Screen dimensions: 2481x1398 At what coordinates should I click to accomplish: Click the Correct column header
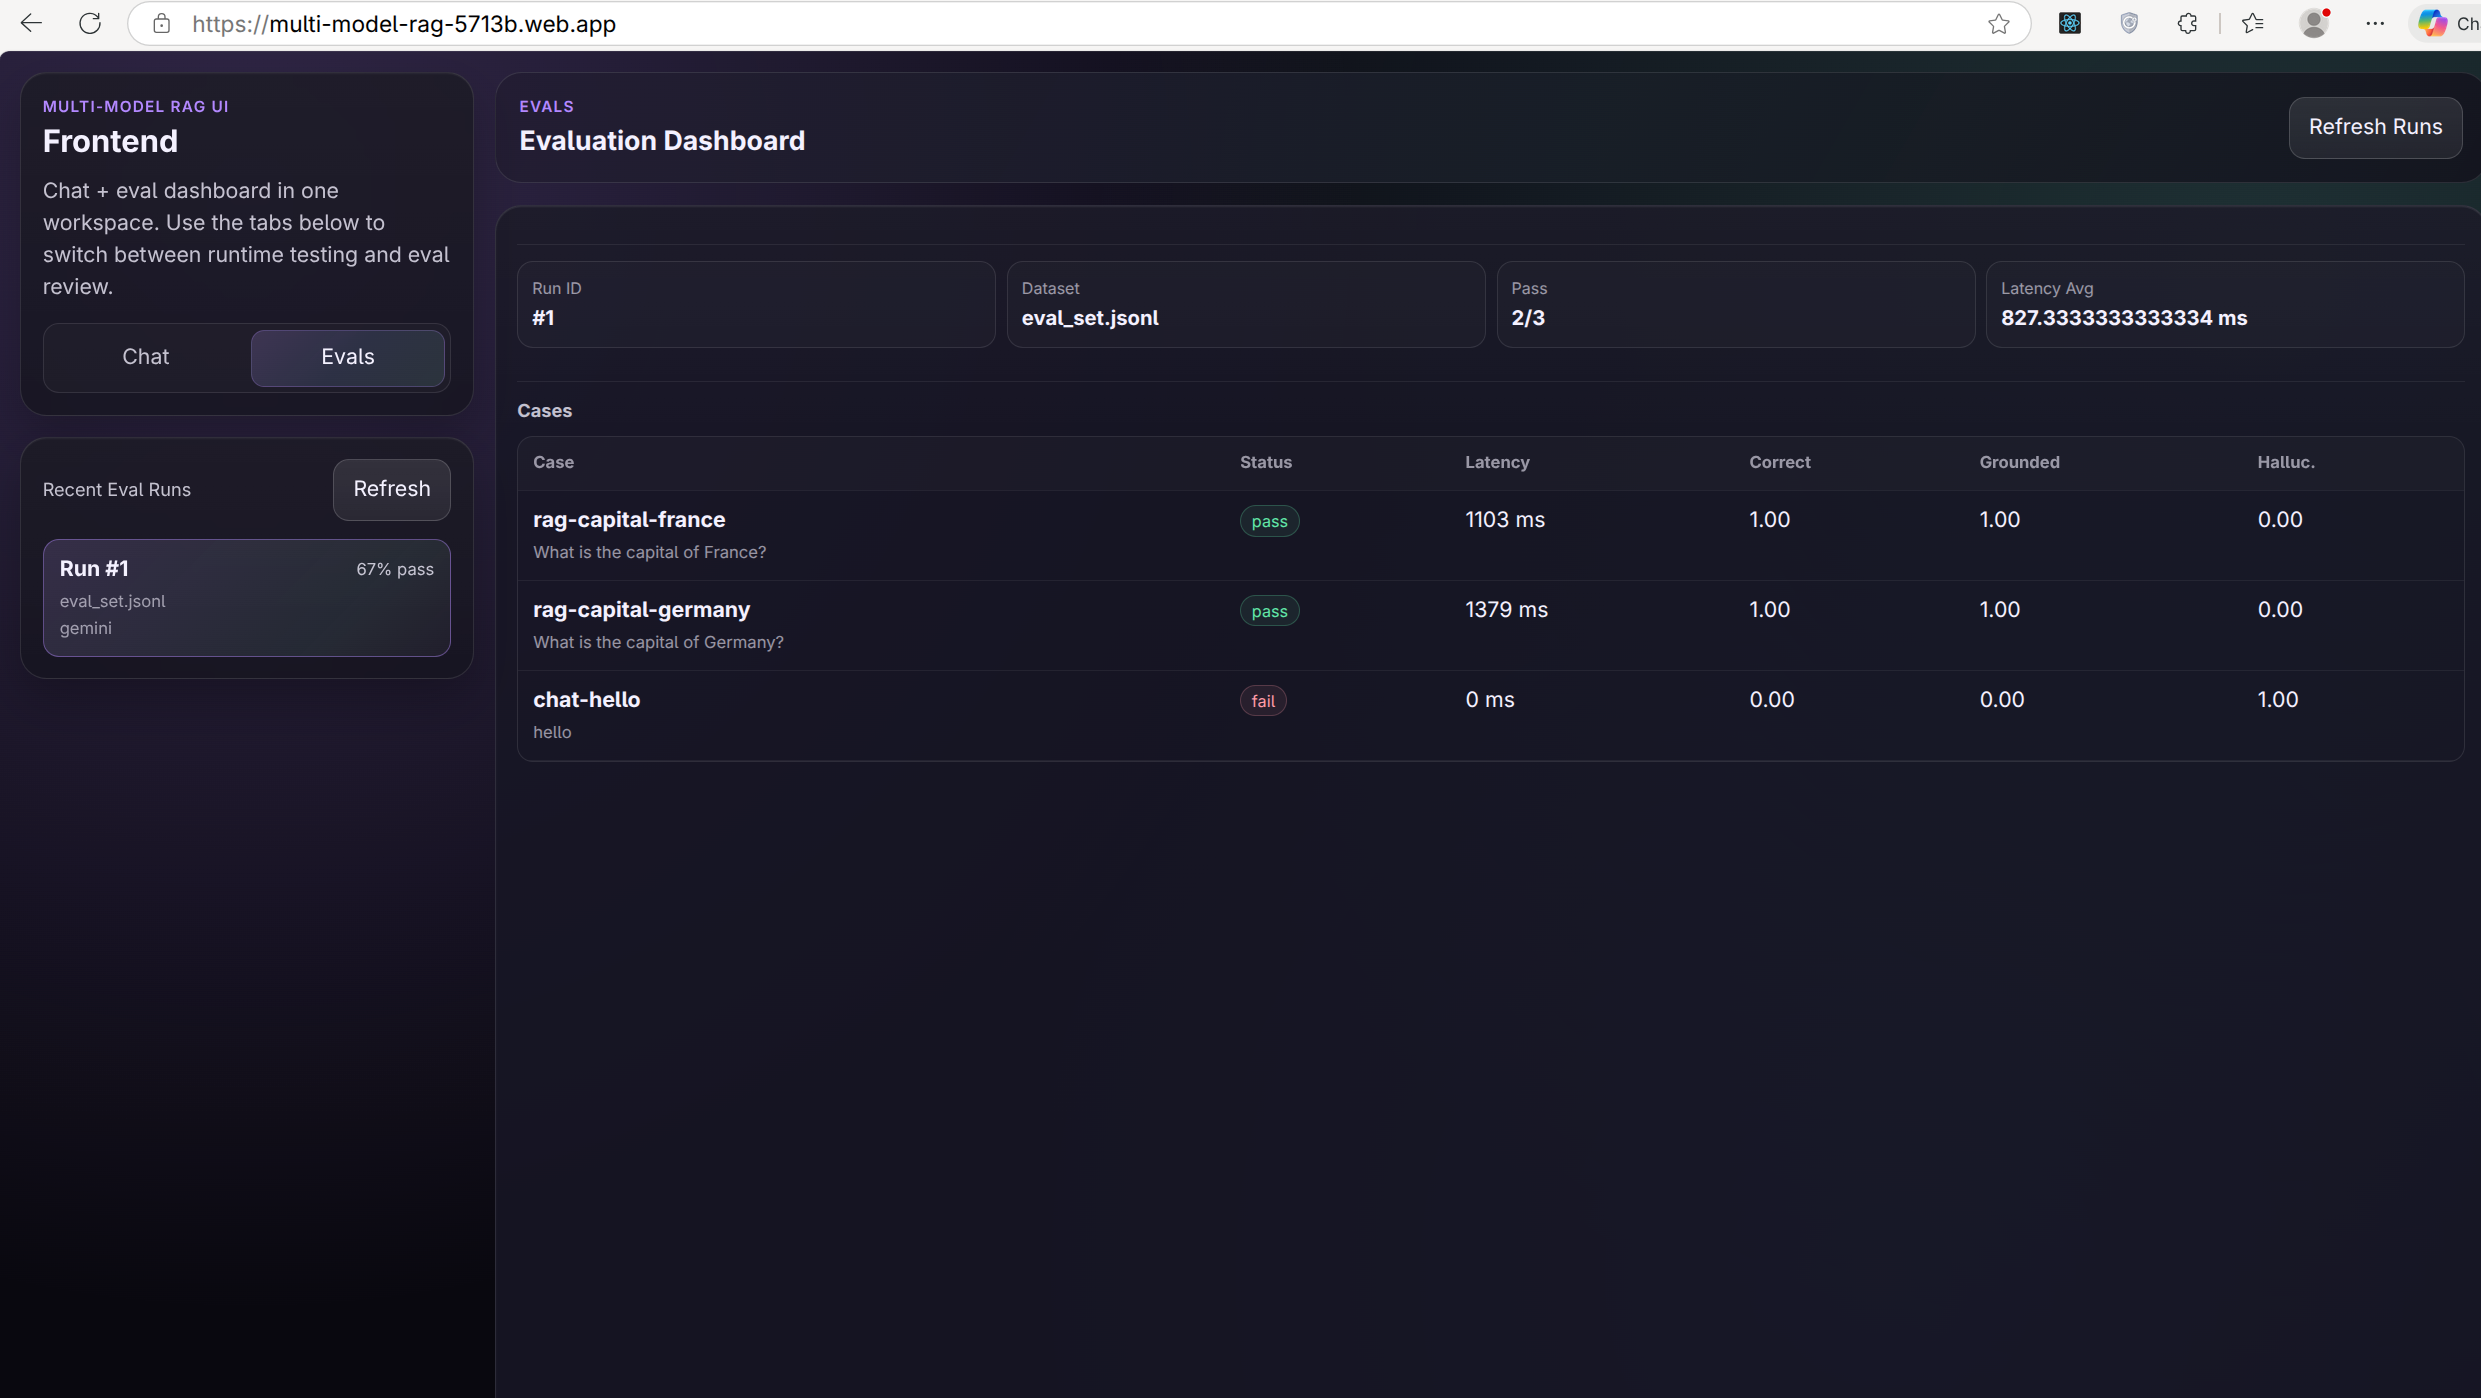click(x=1780, y=462)
